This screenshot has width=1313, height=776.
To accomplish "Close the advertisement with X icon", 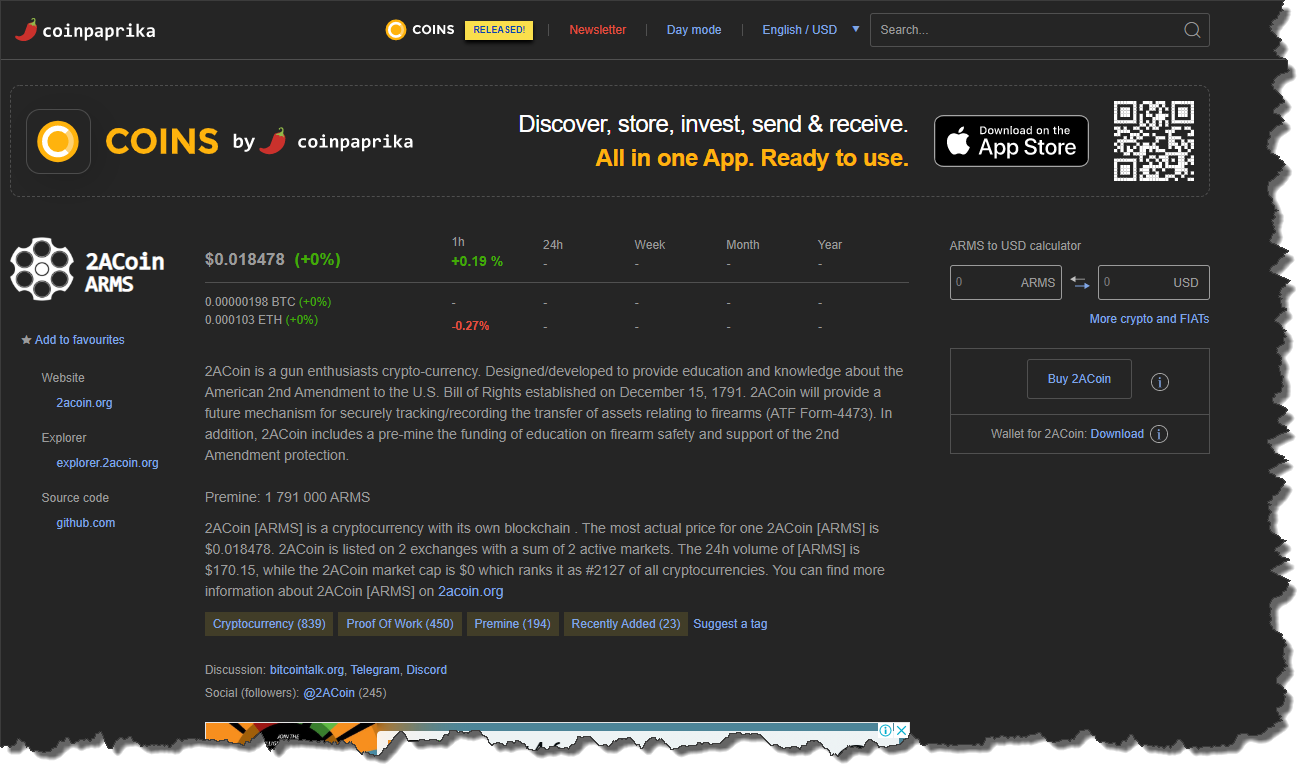I will pos(901,731).
